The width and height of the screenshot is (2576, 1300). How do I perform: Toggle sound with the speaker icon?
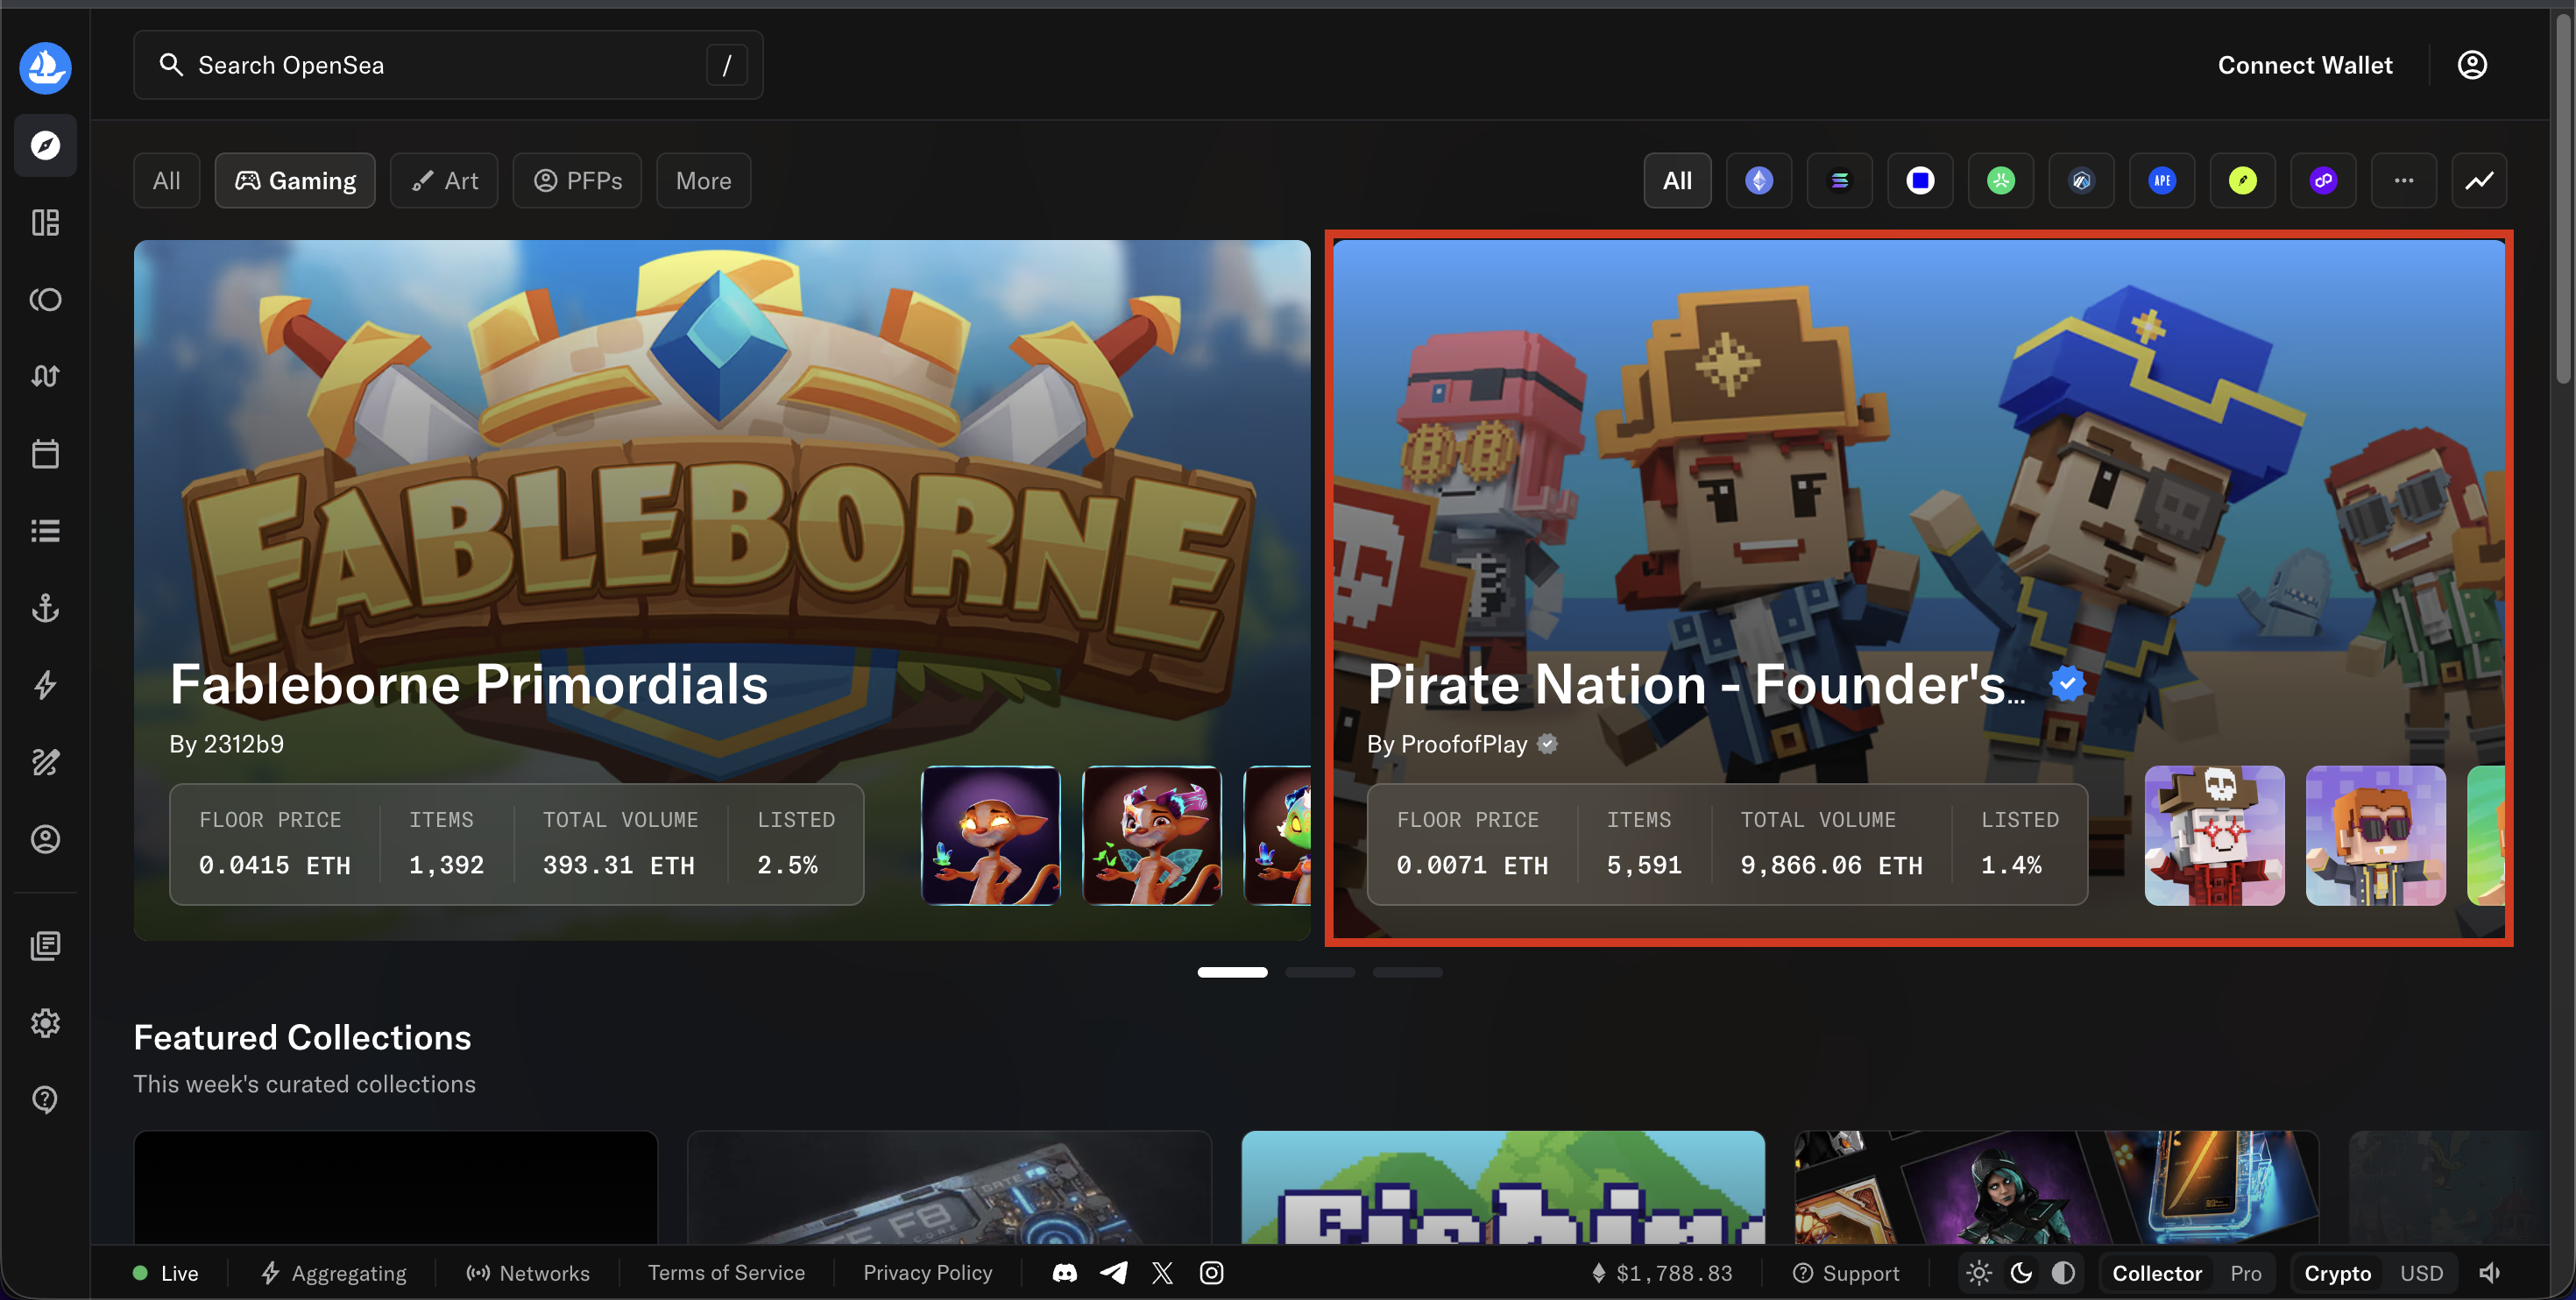coord(2490,1273)
